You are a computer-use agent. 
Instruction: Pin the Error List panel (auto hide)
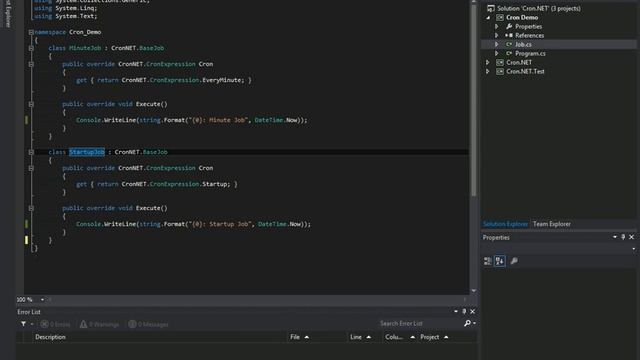coord(464,311)
